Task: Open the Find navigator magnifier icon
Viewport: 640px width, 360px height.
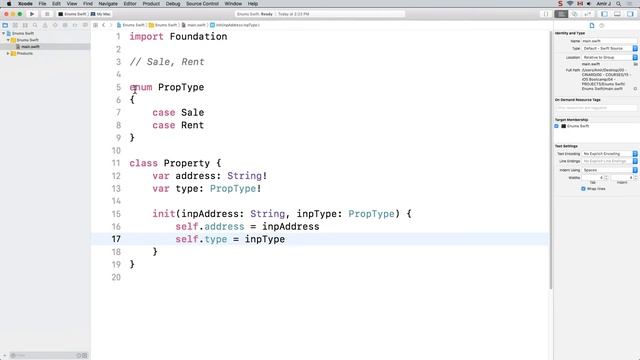Action: click(35, 25)
